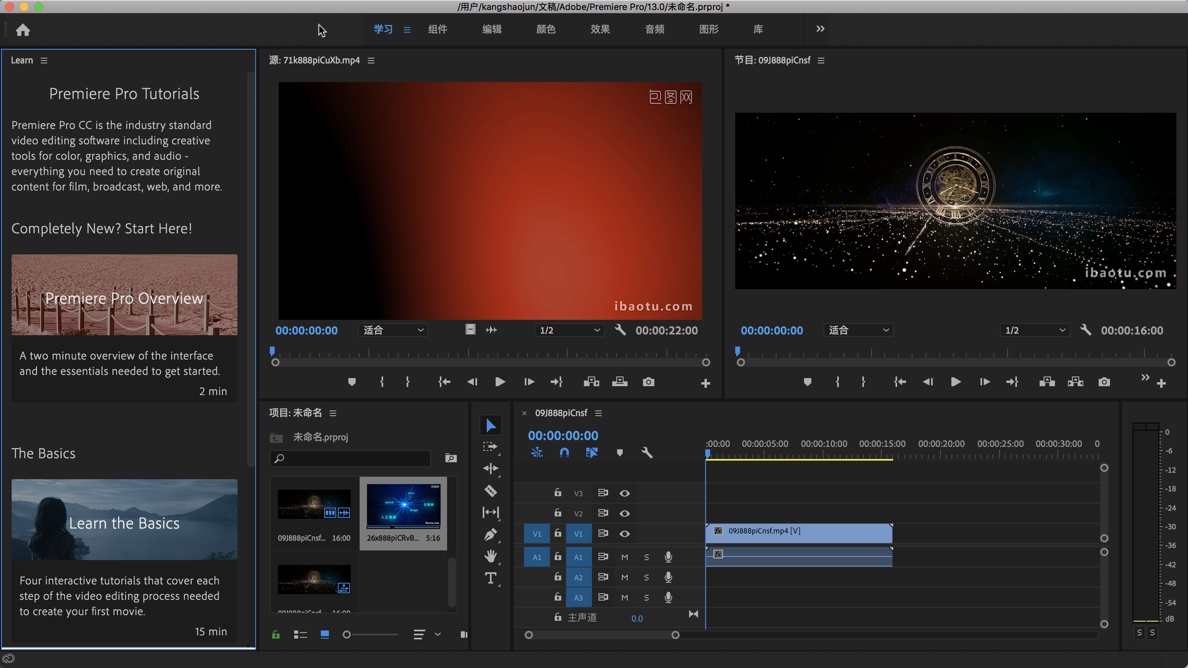Open Source monitor settings wrench
1188x668 pixels.
(621, 330)
